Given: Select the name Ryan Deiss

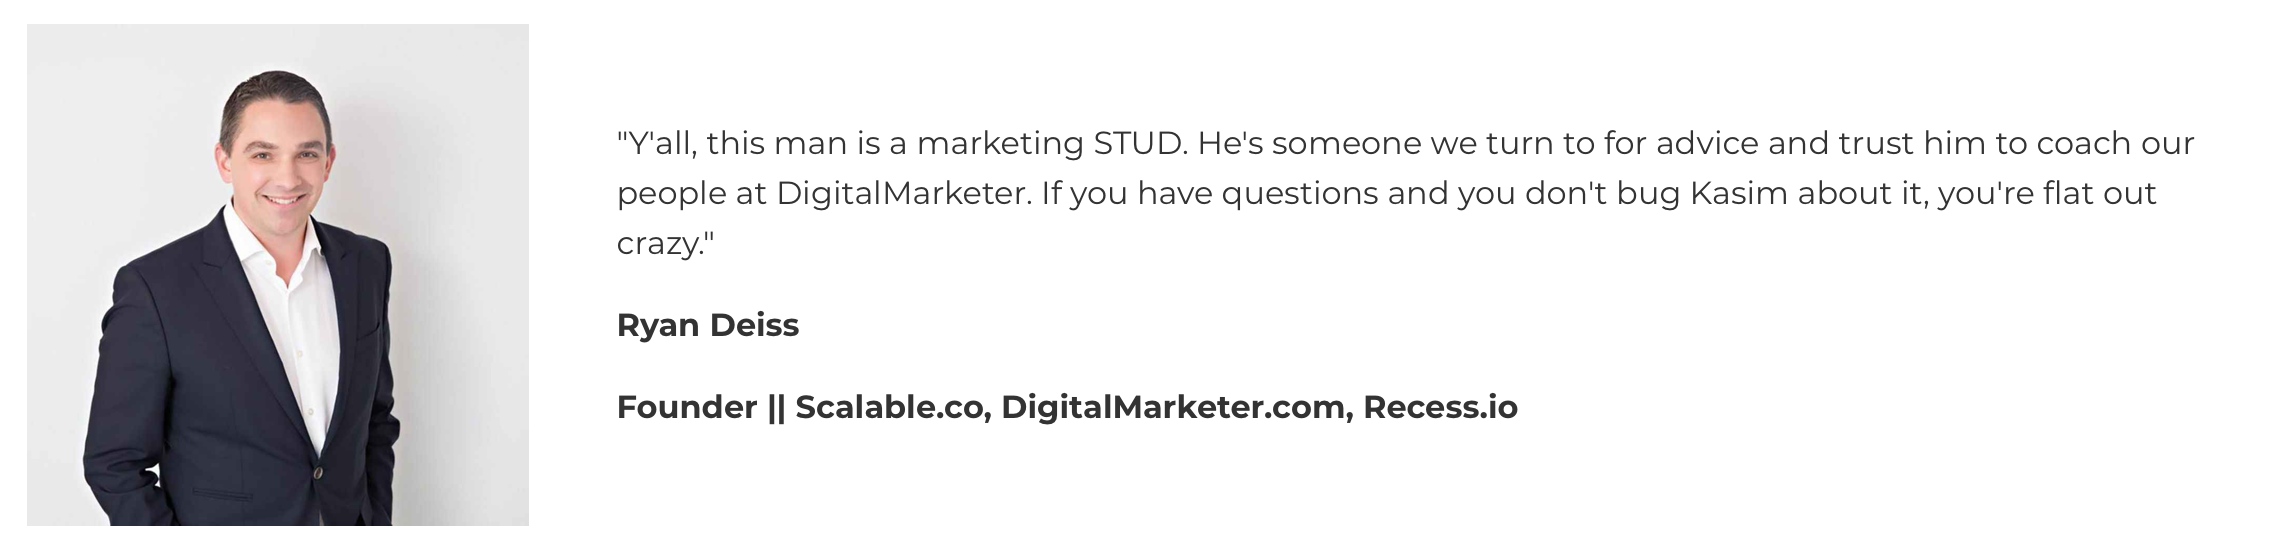Looking at the screenshot, I should point(708,325).
